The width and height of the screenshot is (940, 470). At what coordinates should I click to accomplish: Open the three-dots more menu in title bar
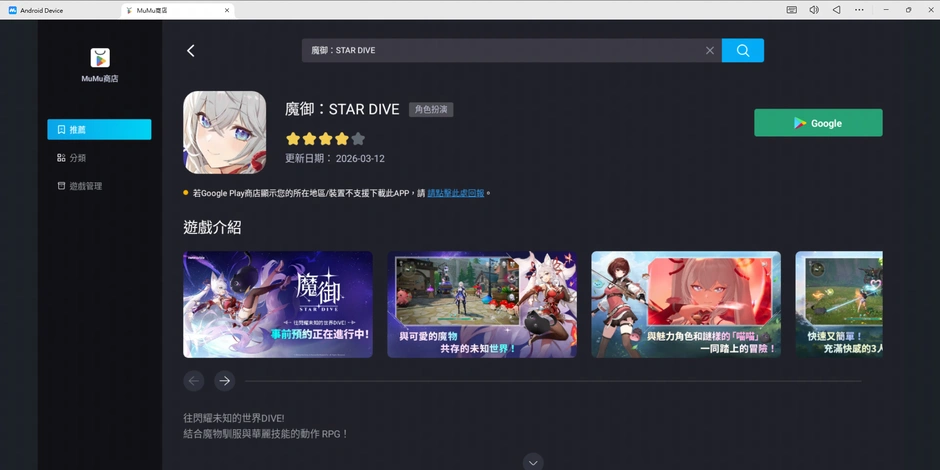click(859, 10)
